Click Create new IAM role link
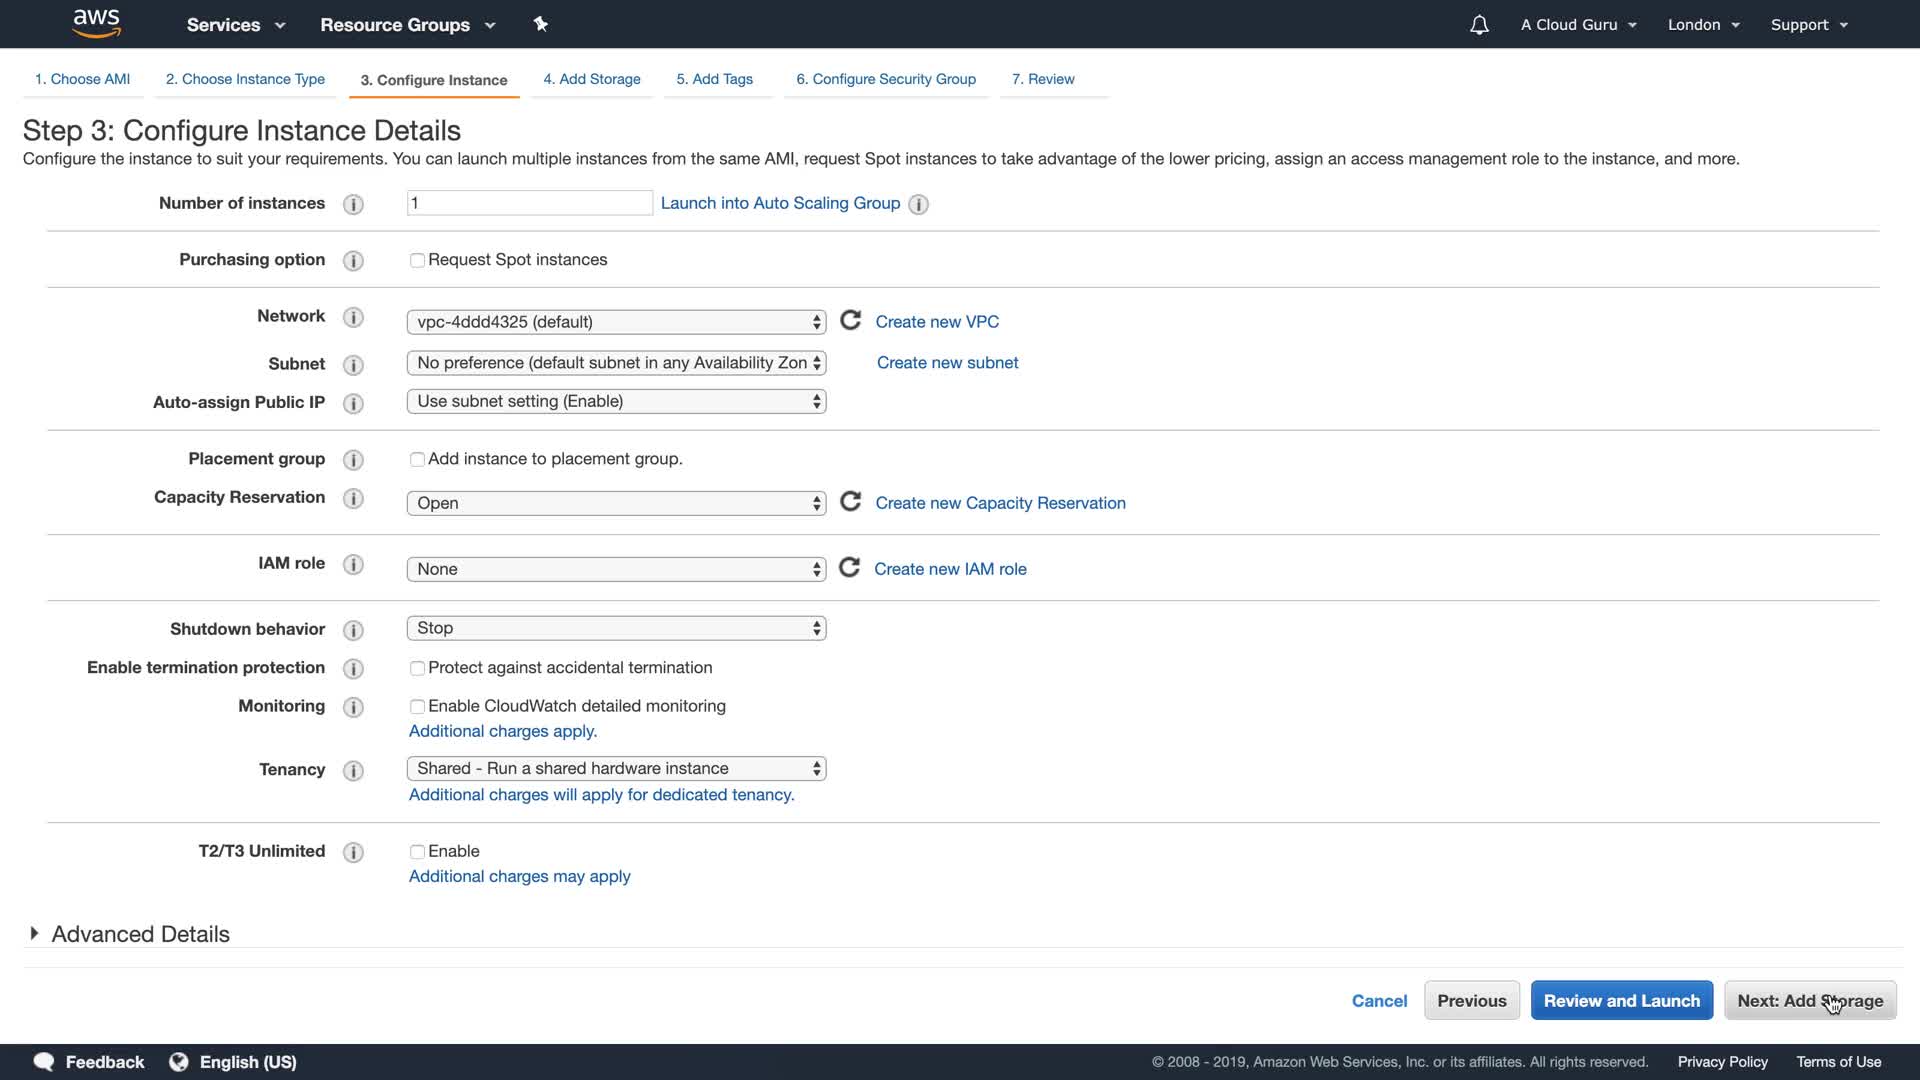 tap(950, 569)
